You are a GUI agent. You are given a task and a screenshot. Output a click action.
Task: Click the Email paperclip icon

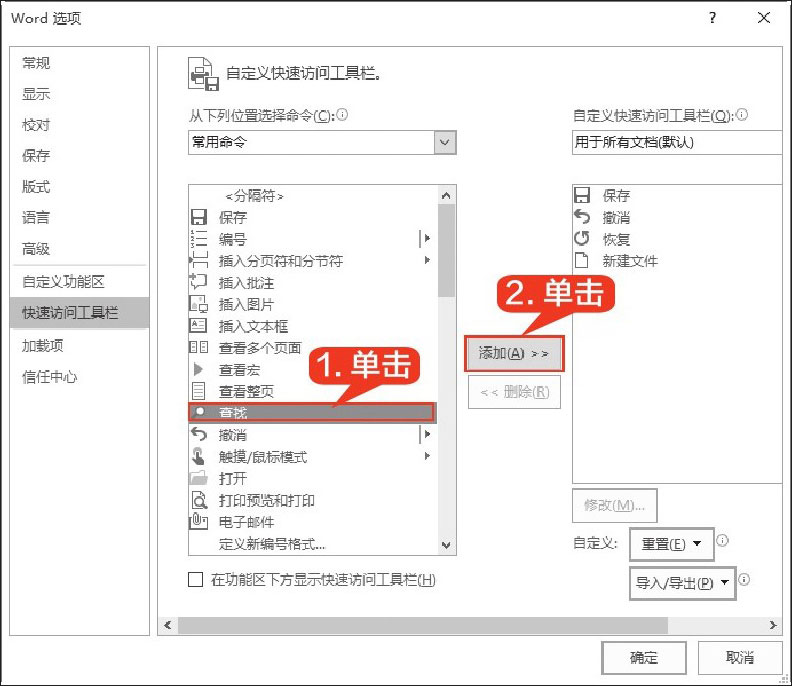(x=199, y=521)
